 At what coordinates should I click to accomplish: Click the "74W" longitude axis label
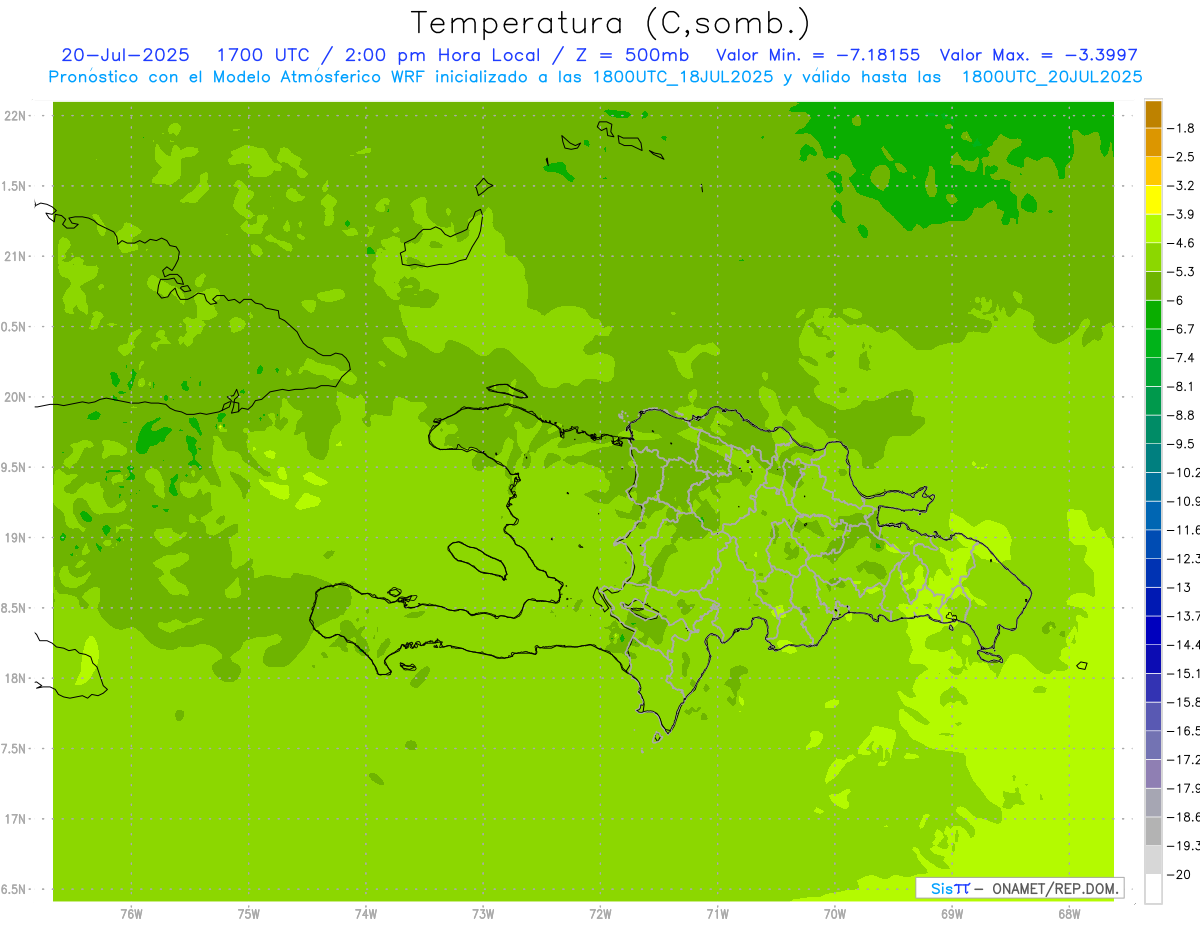(366, 913)
